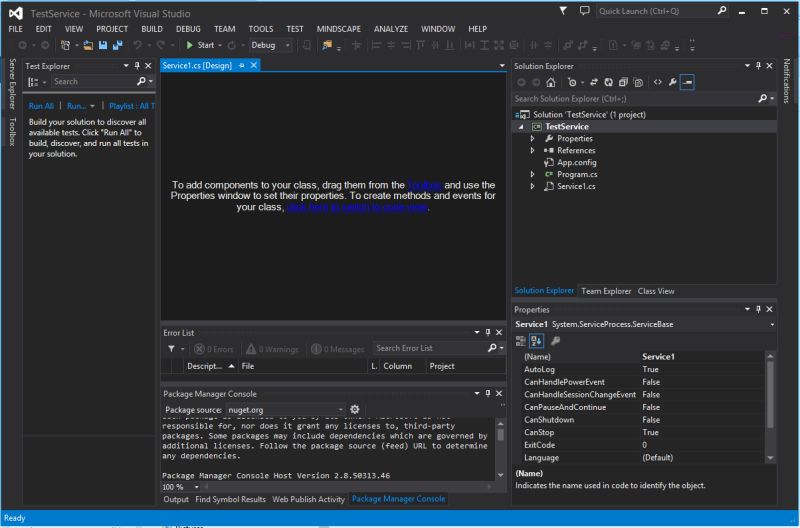Toggle the Errors filter in Error List
The height and width of the screenshot is (528, 800).
pos(212,349)
